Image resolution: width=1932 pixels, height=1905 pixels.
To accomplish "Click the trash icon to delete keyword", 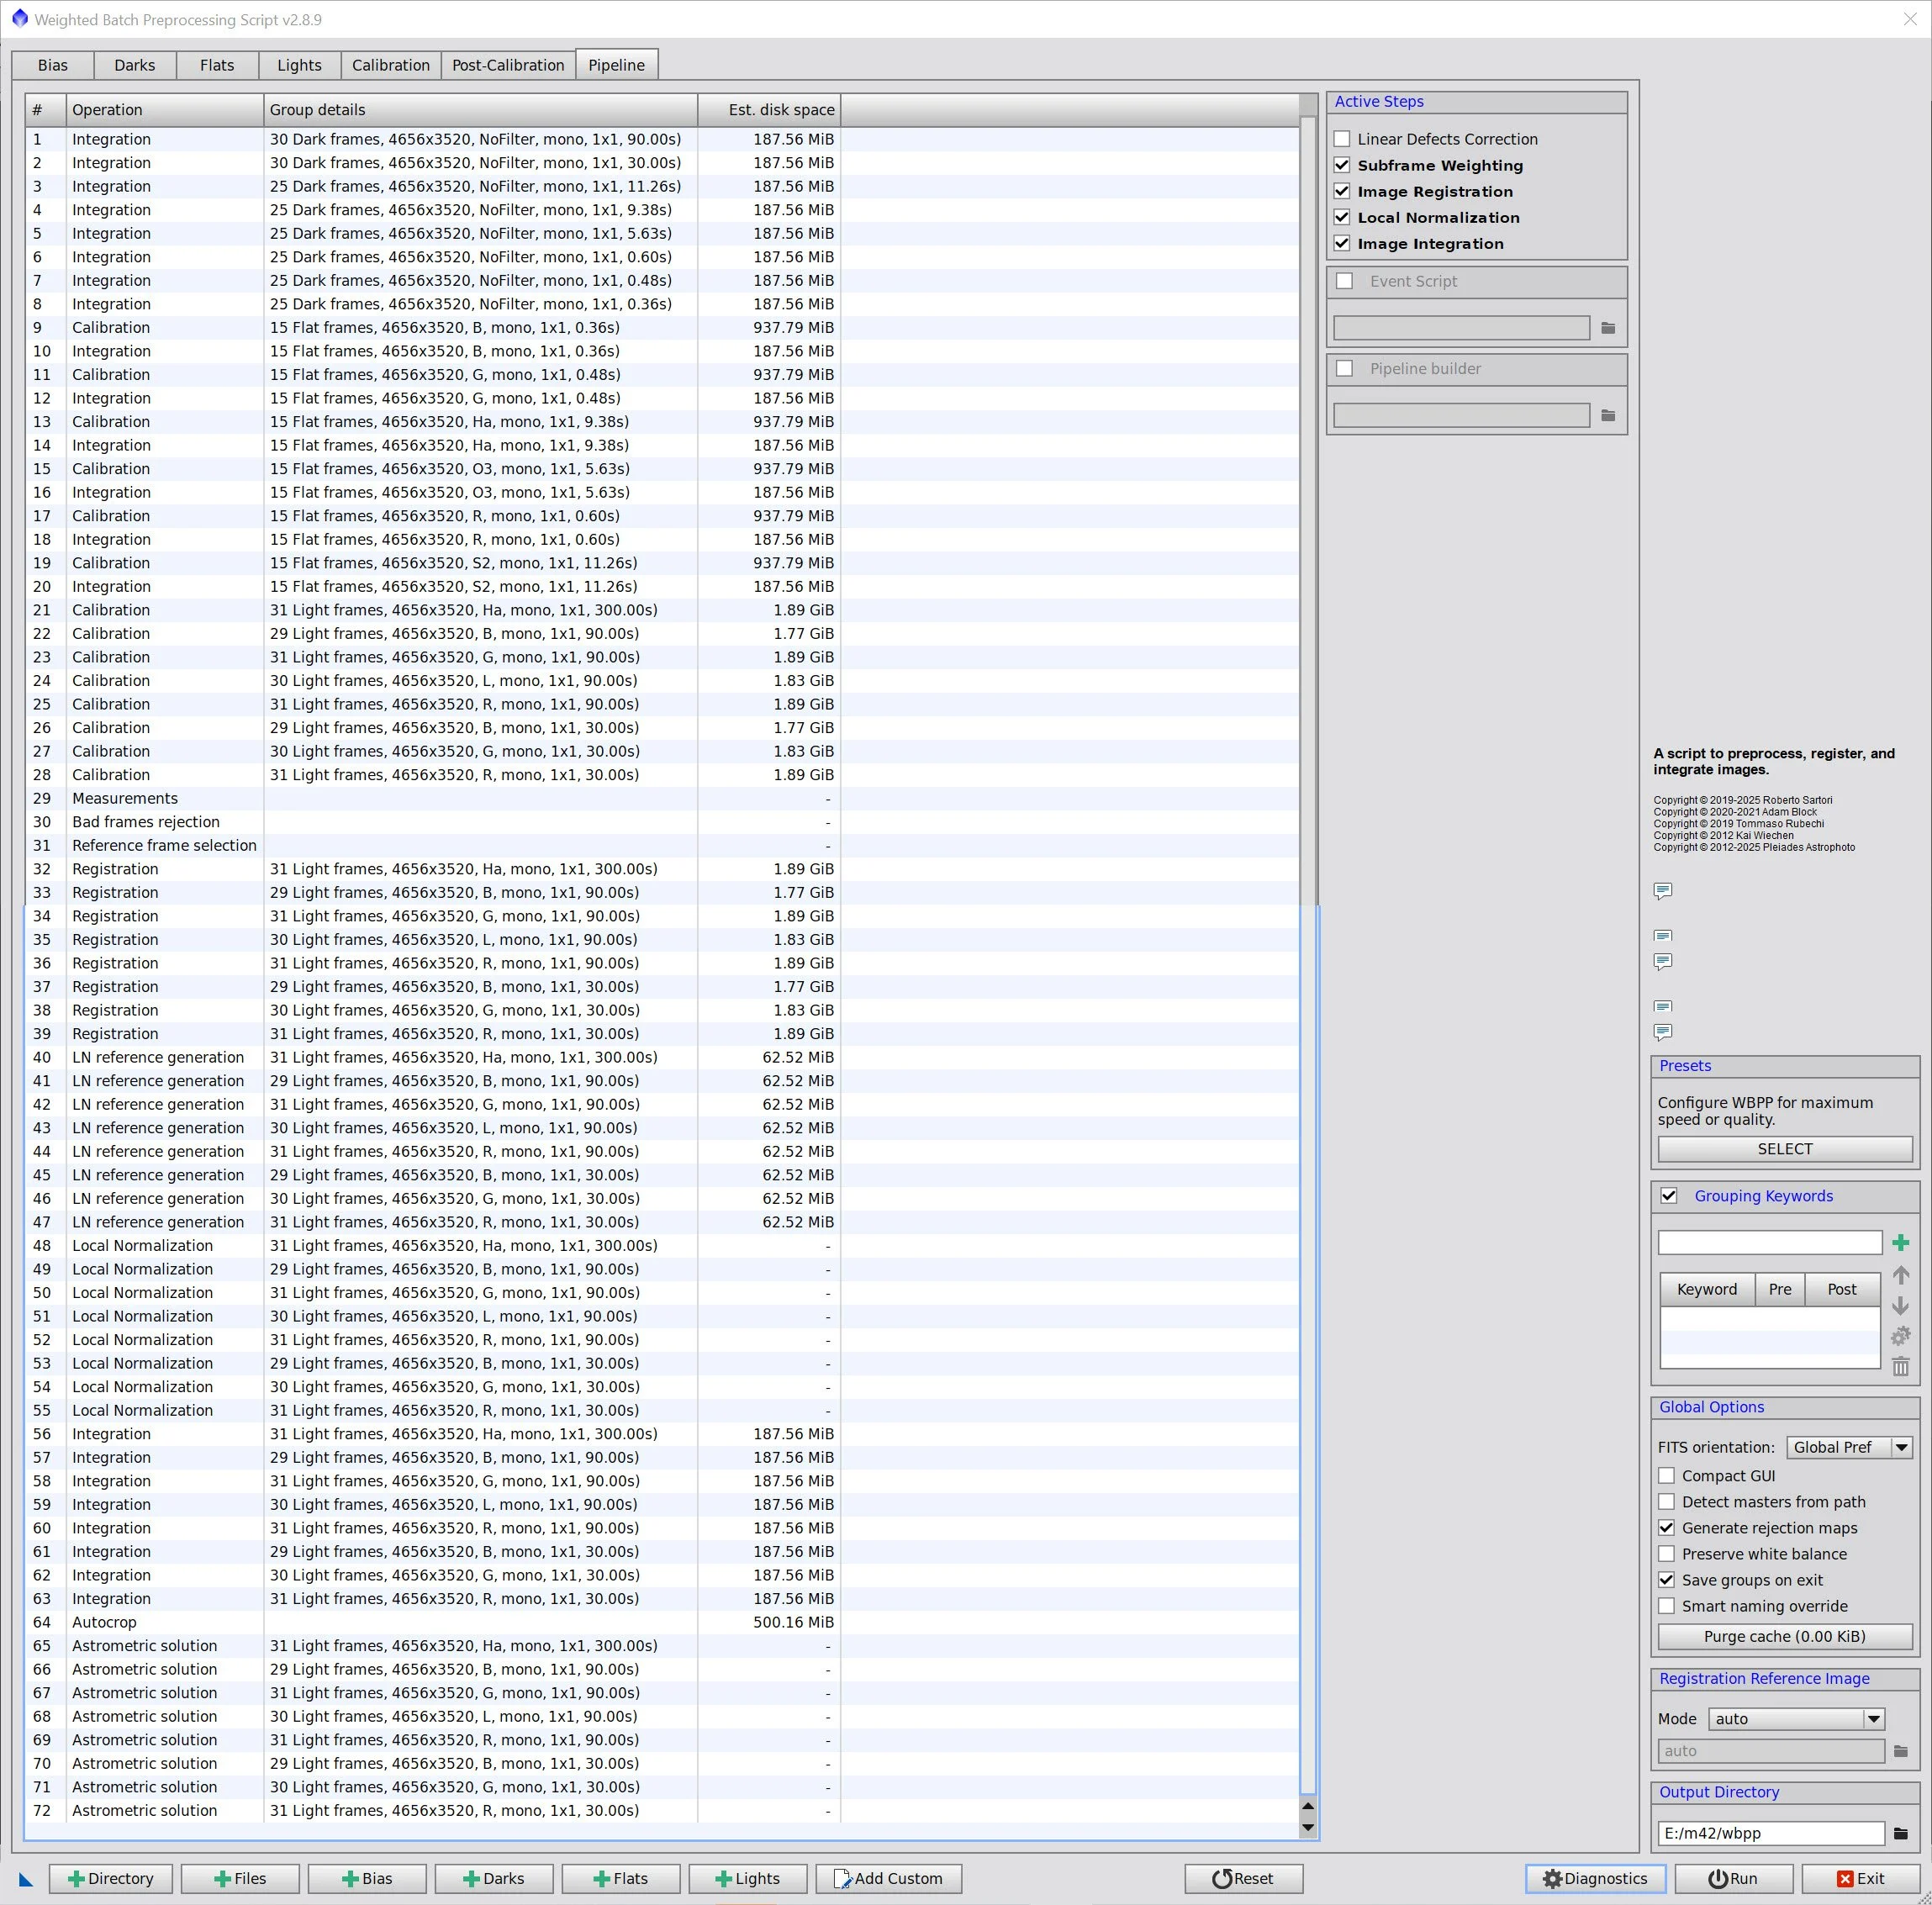I will tap(1900, 1367).
